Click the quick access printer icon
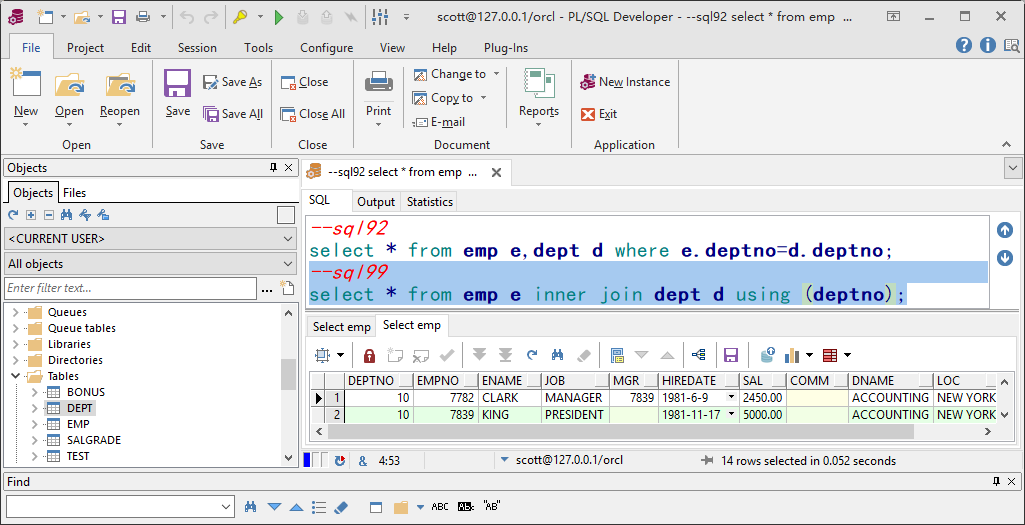This screenshot has width=1025, height=525. click(143, 17)
